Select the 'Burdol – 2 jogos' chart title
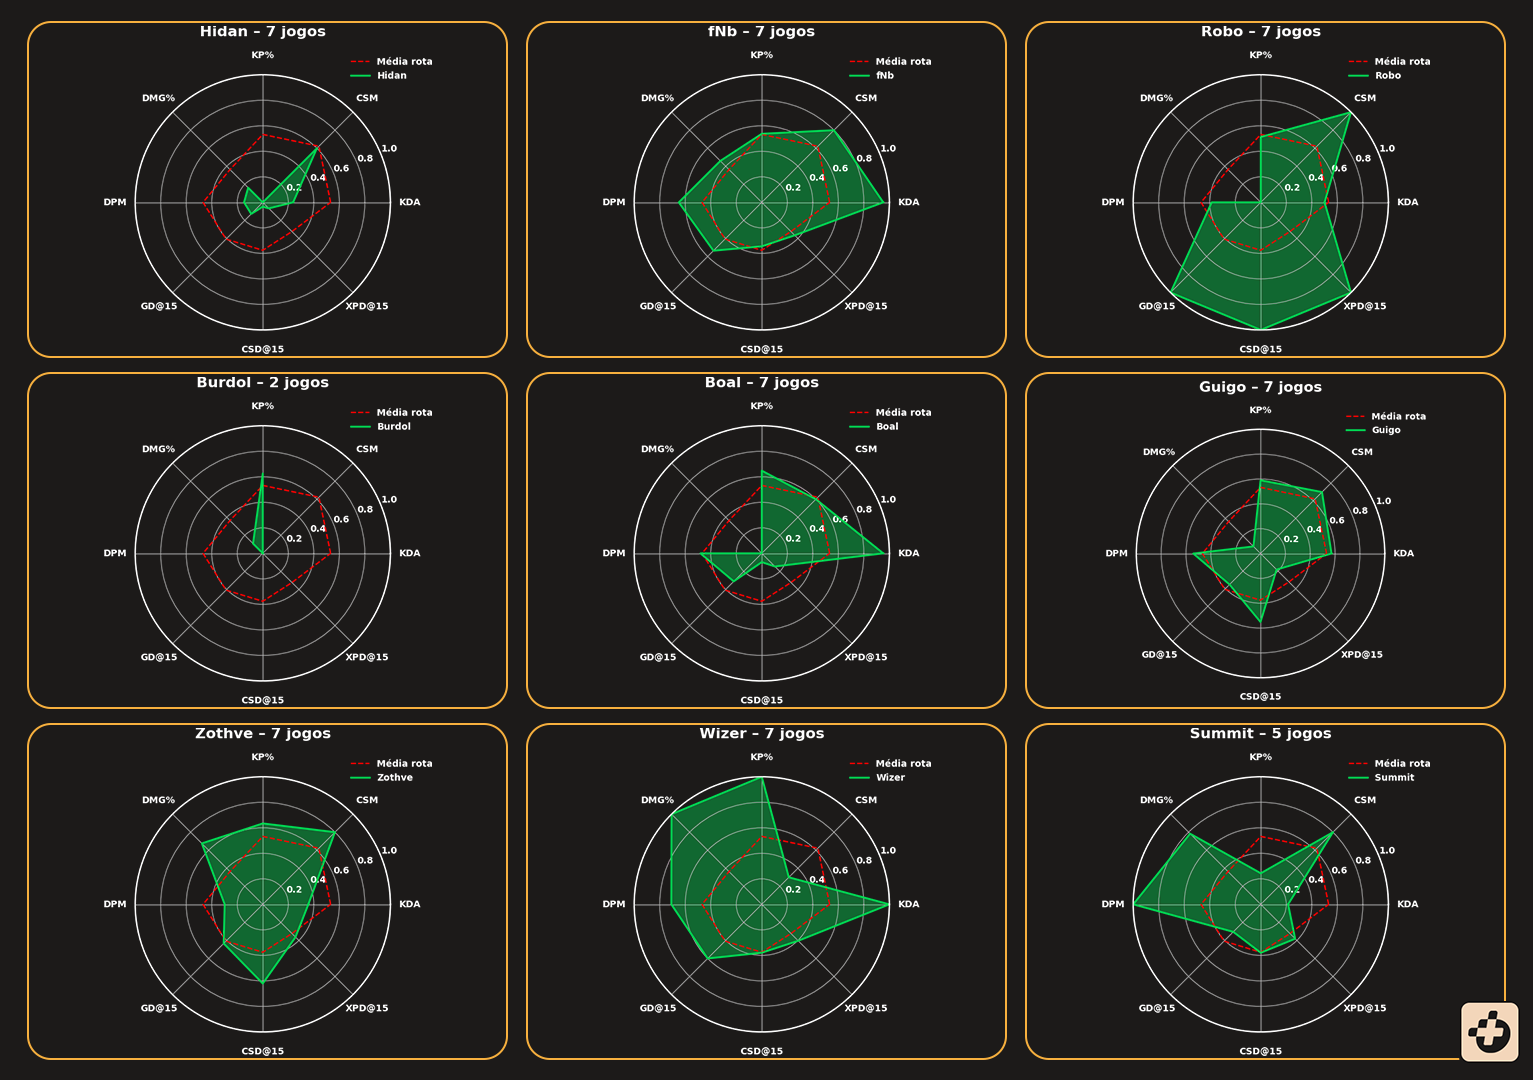The height and width of the screenshot is (1080, 1533). (262, 383)
